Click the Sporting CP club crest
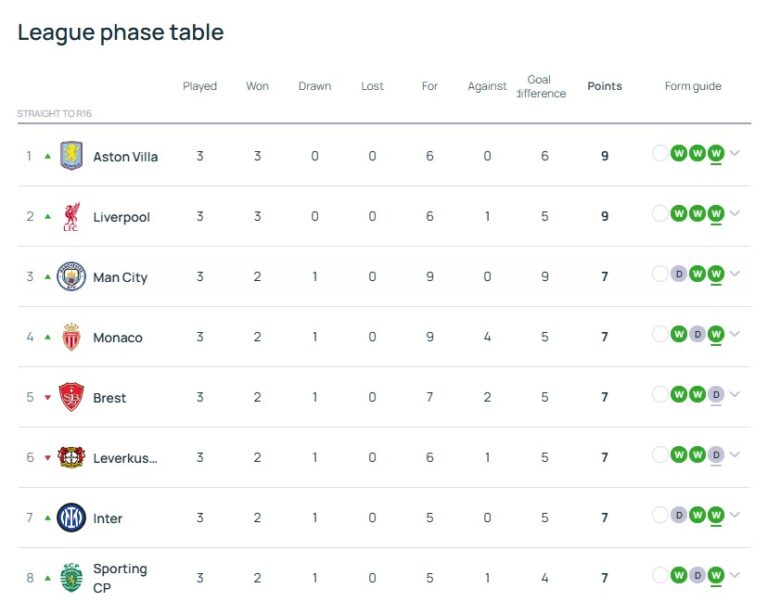The height and width of the screenshot is (601, 768). [71, 578]
